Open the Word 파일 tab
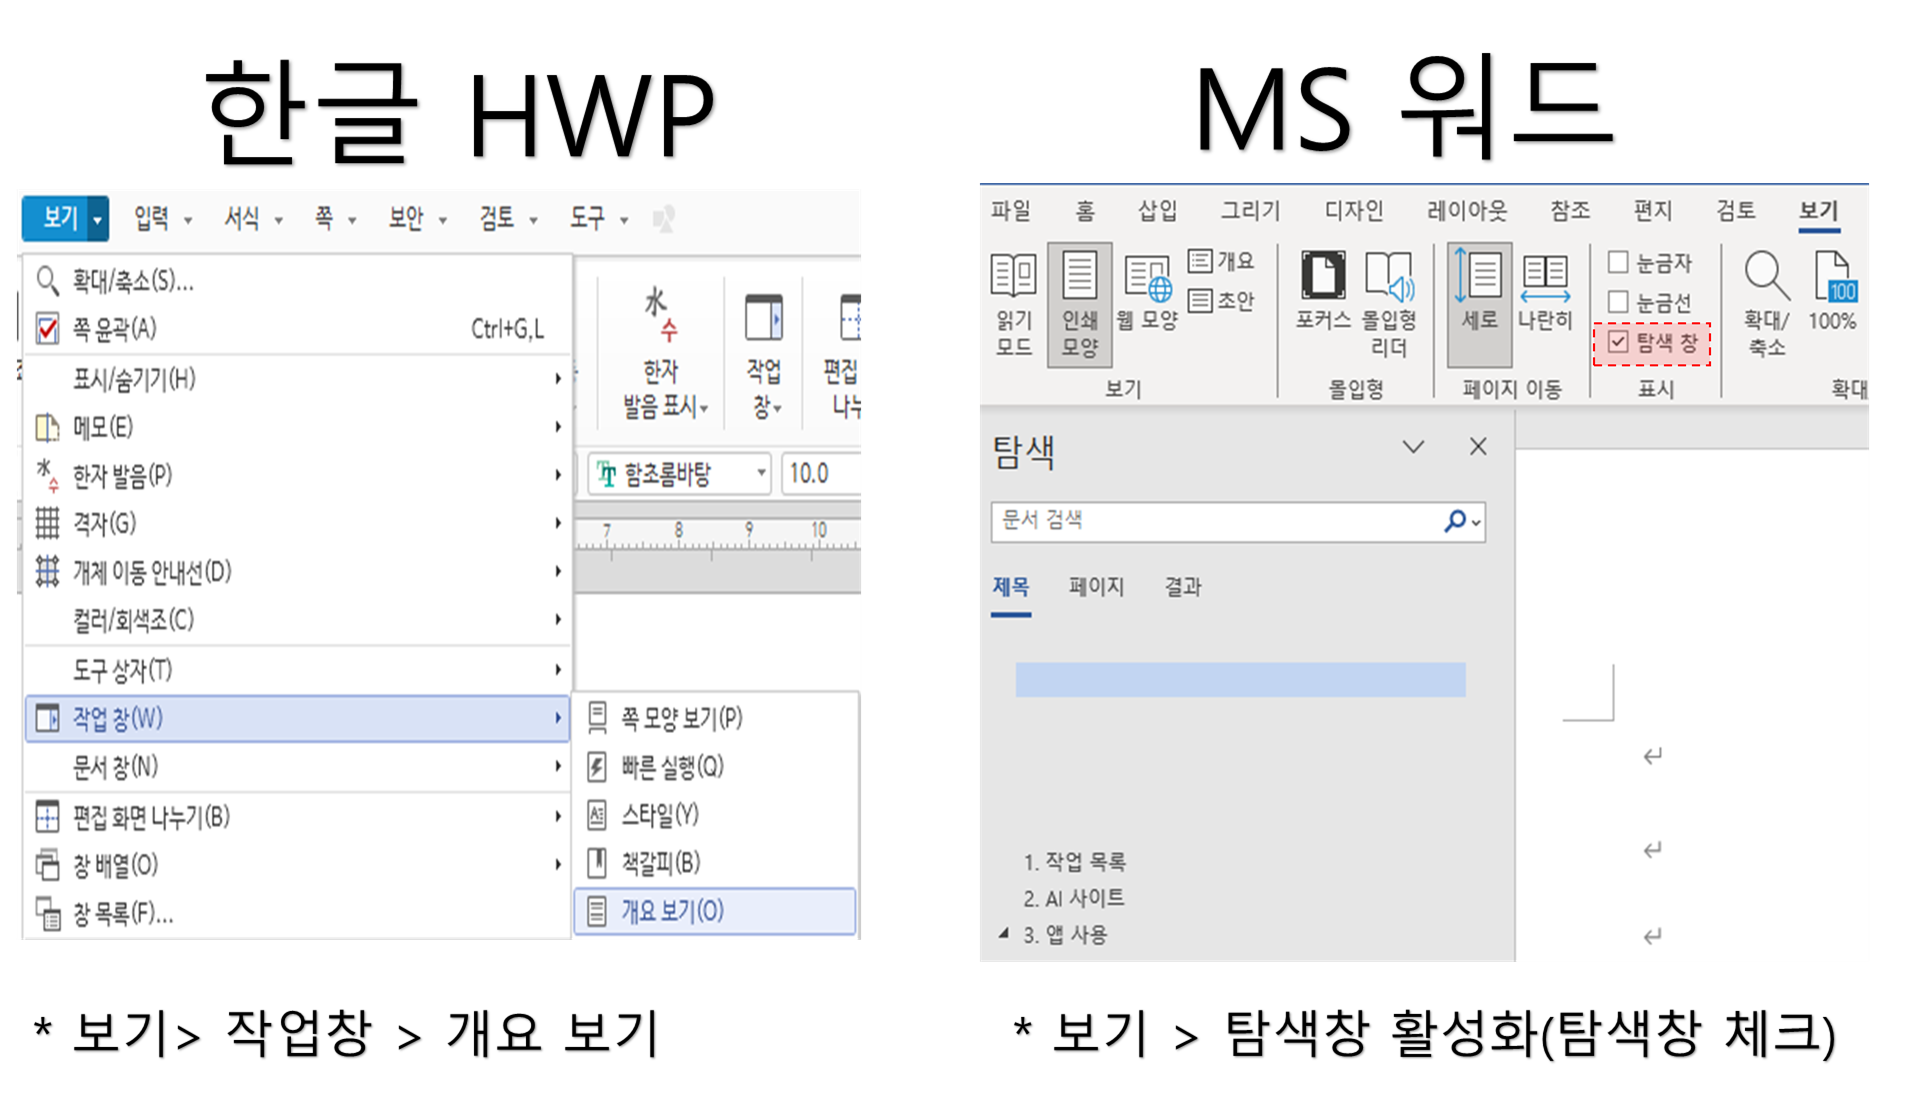 [1010, 210]
